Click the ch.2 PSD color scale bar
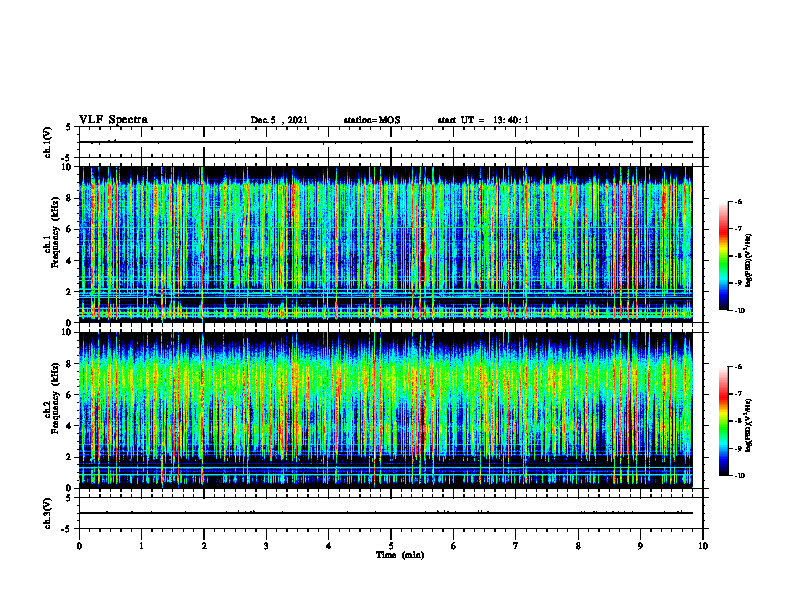Viewport: 792px width, 612px height. 724,421
